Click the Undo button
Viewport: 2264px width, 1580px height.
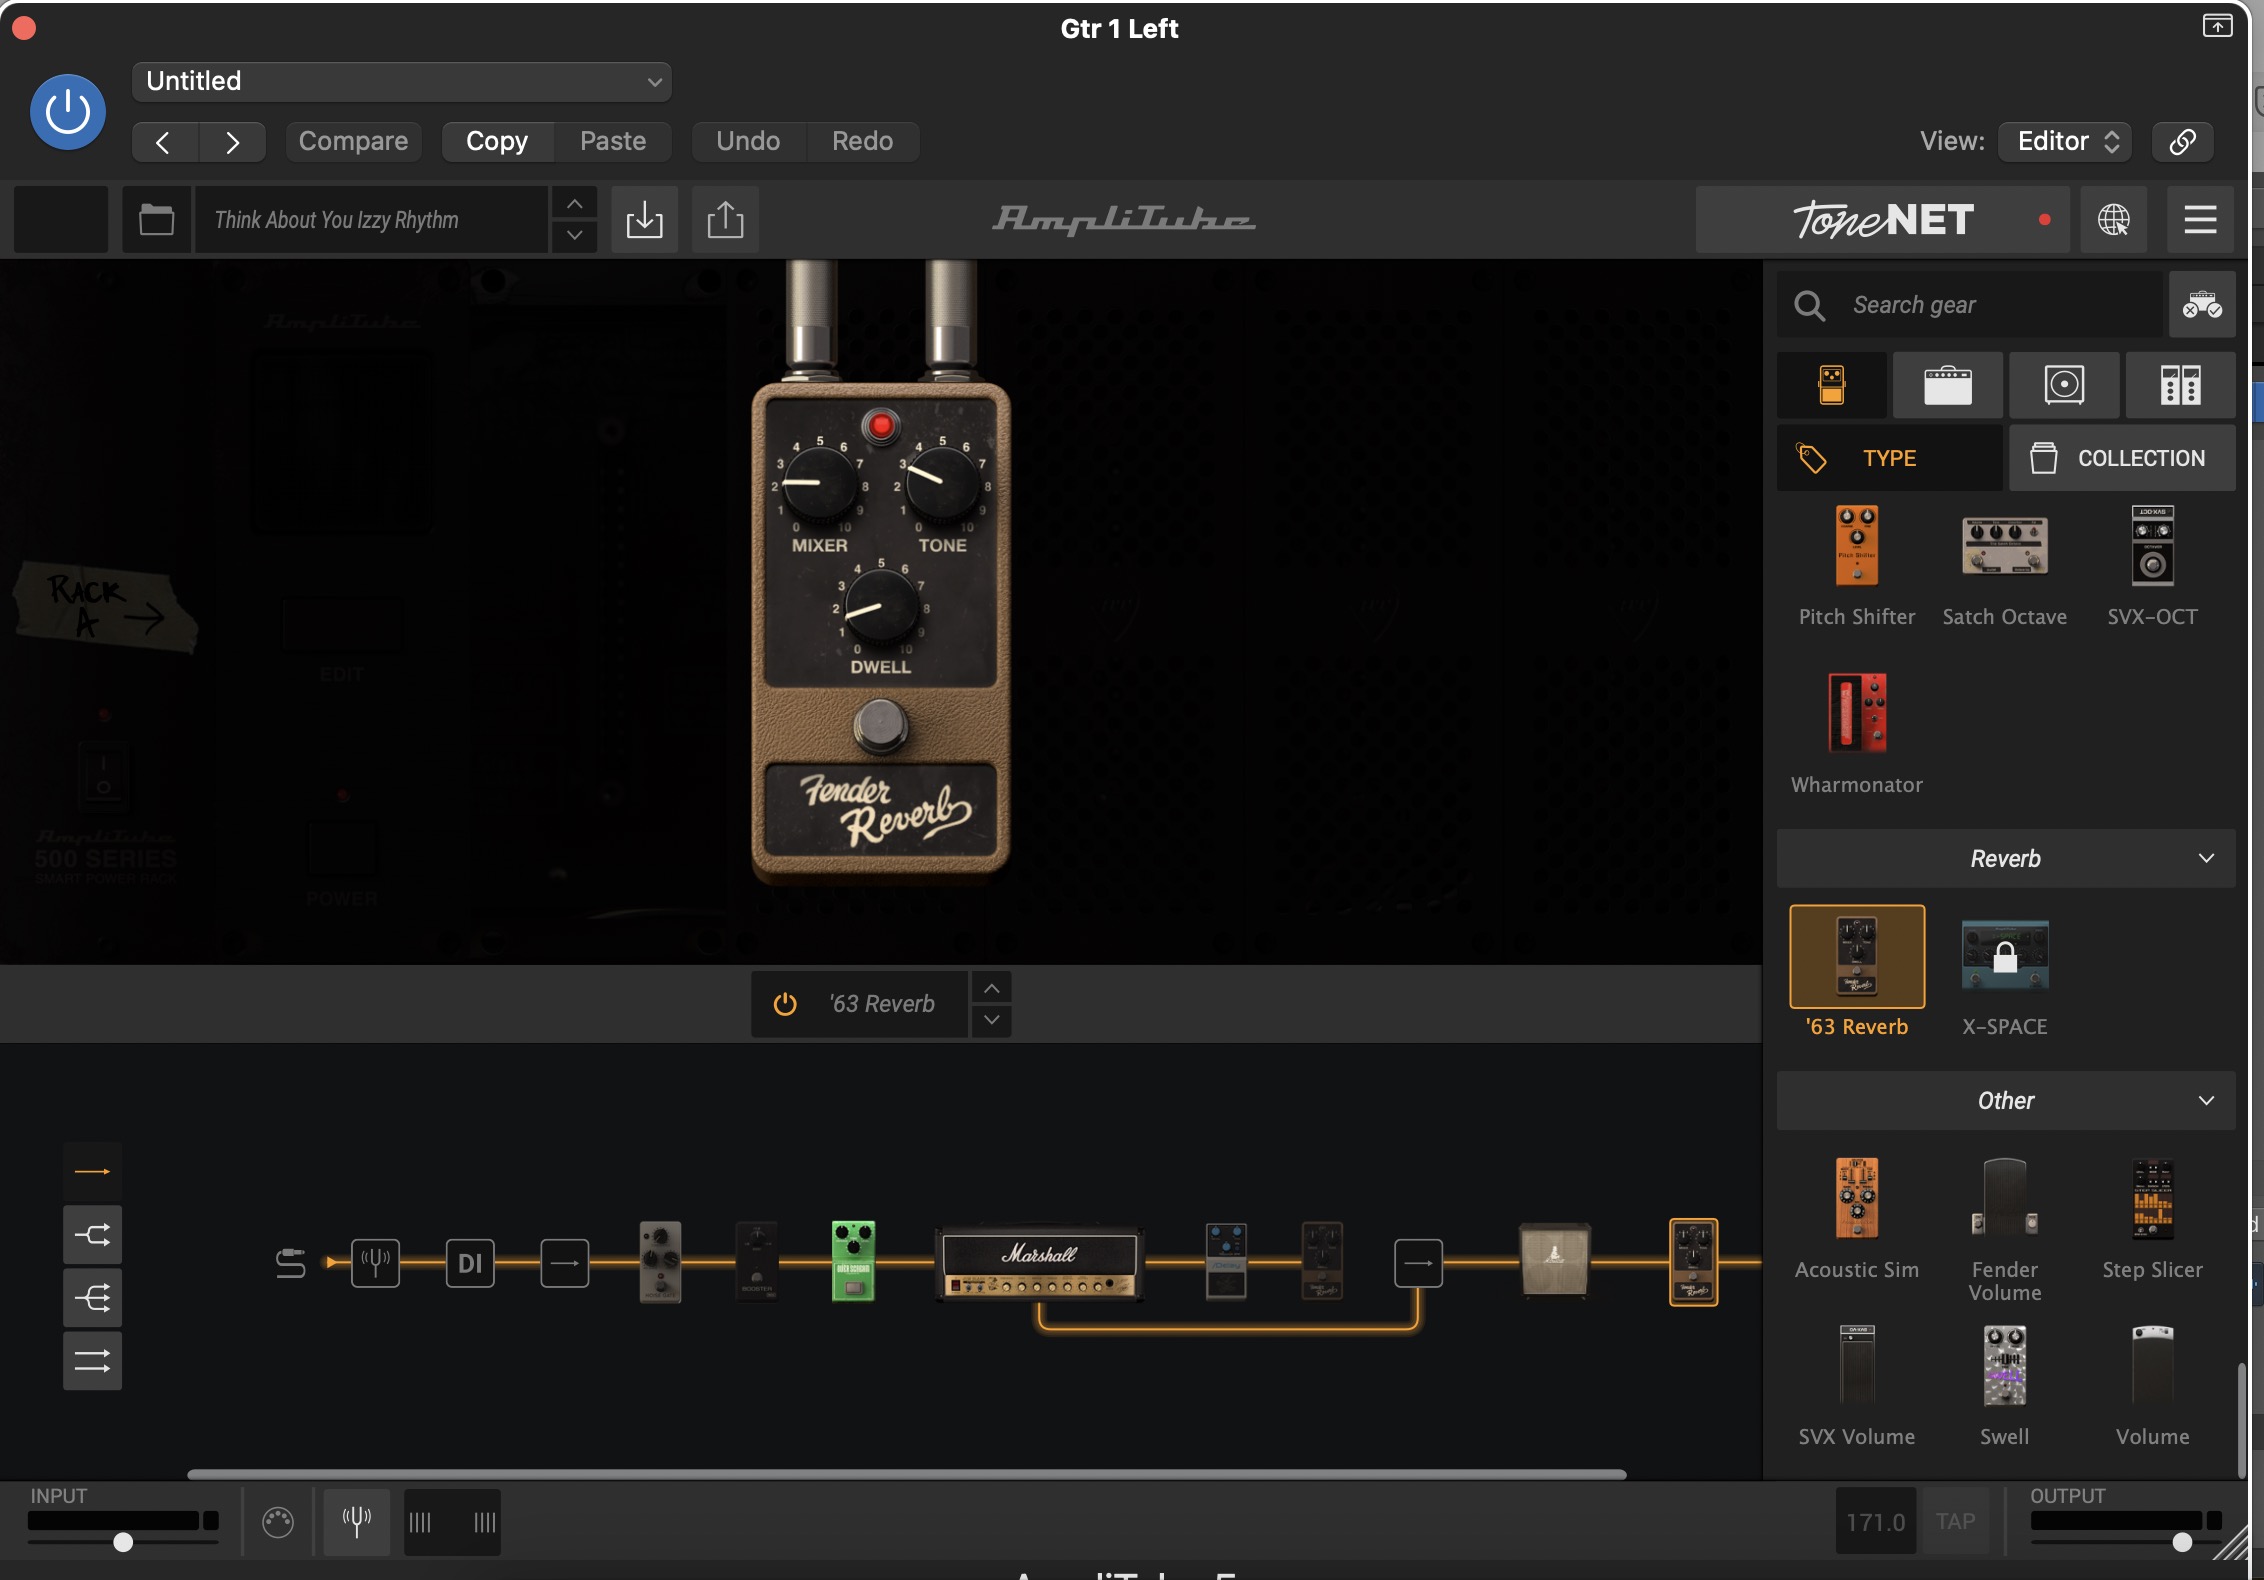748,141
